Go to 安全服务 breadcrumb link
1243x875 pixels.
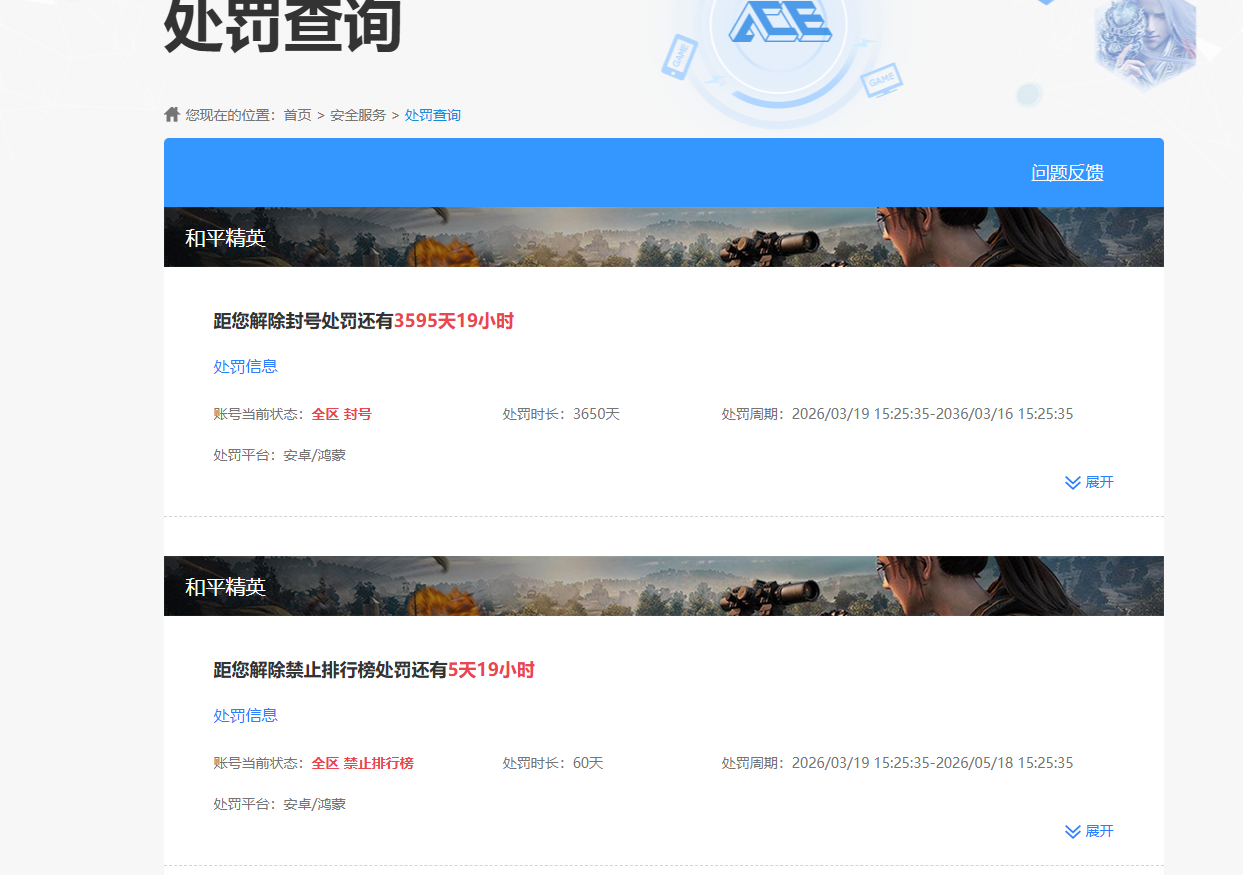[358, 115]
